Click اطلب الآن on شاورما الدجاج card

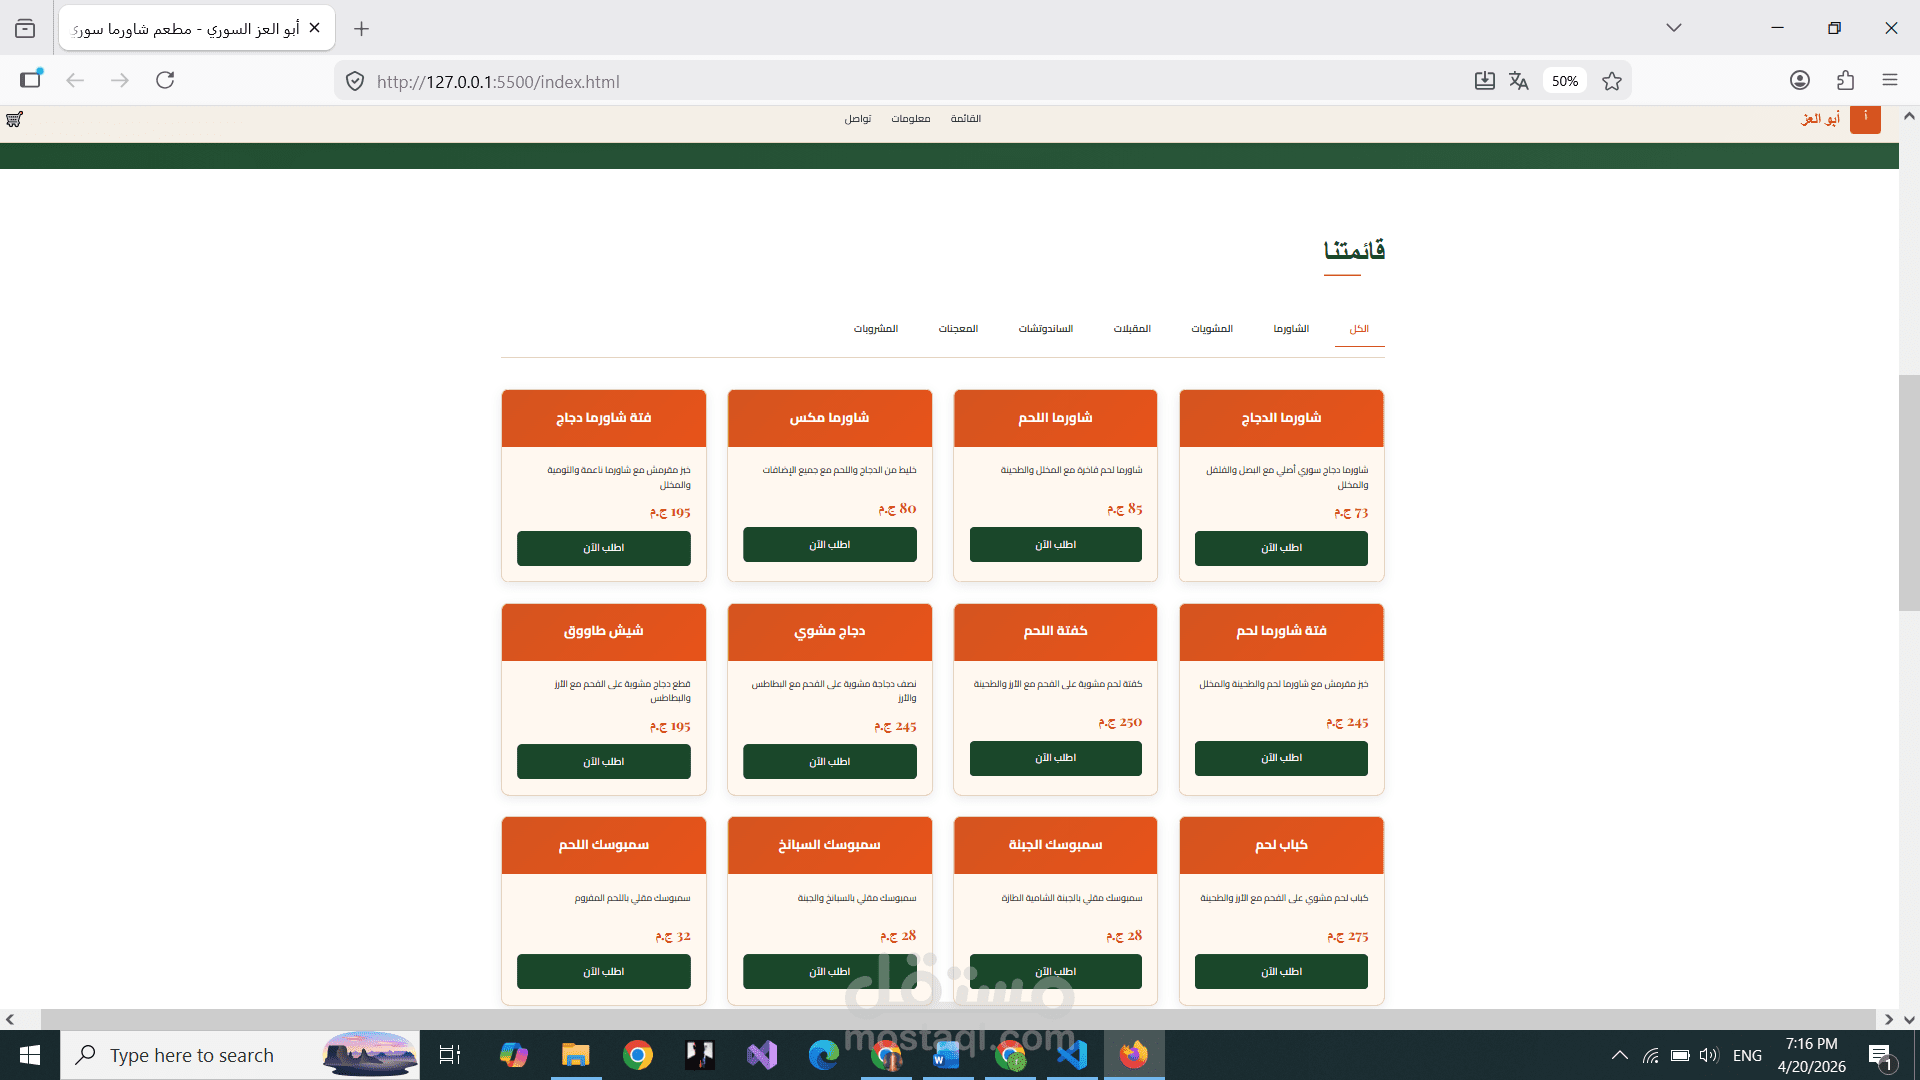coord(1281,548)
